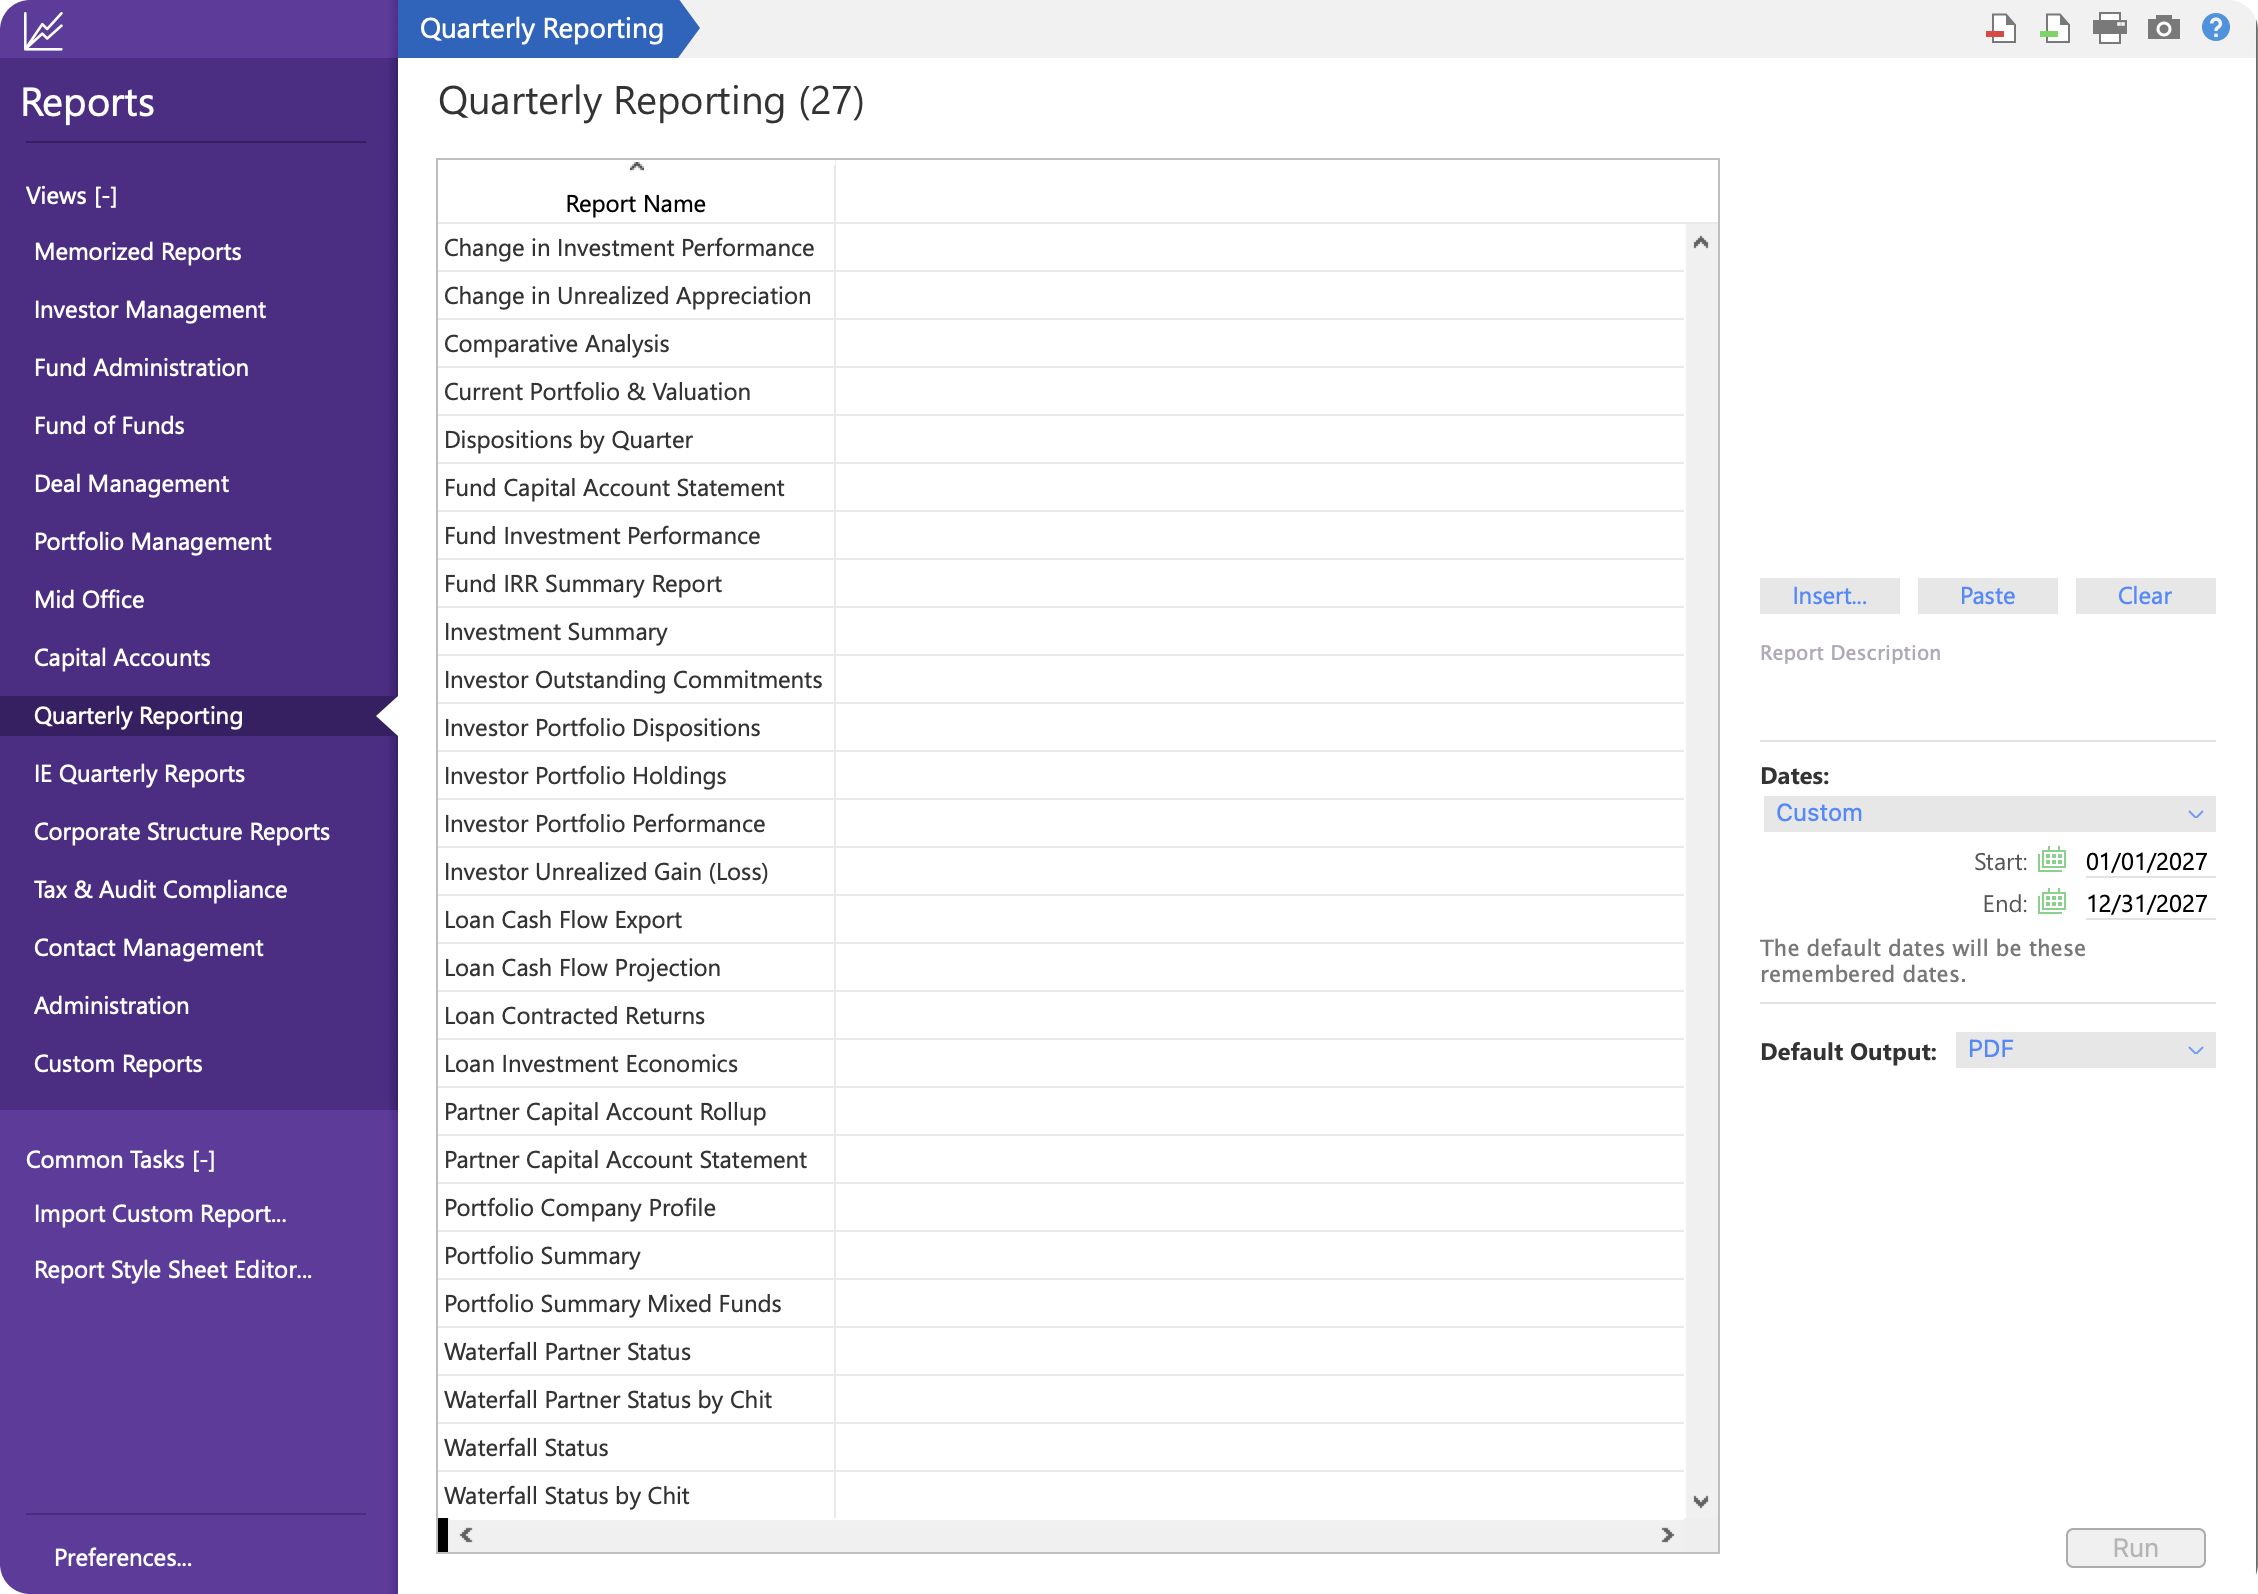Click the red-marked document export icon
This screenshot has height=1594, width=2258.
2001,28
